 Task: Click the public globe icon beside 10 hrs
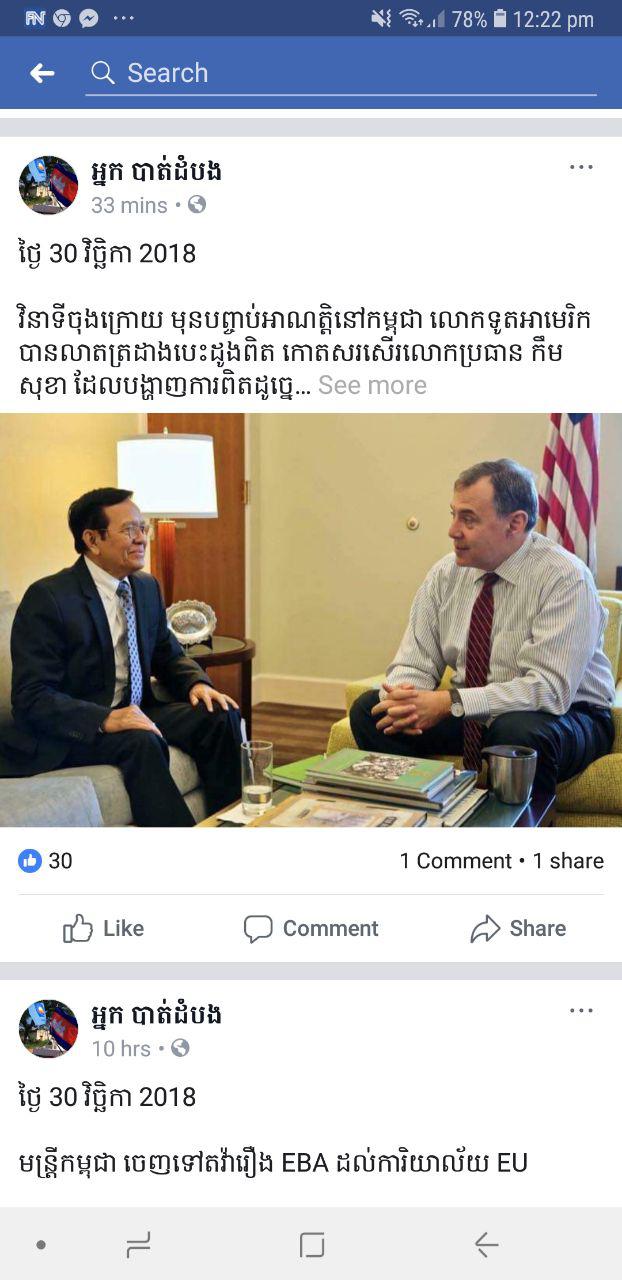tap(180, 1049)
